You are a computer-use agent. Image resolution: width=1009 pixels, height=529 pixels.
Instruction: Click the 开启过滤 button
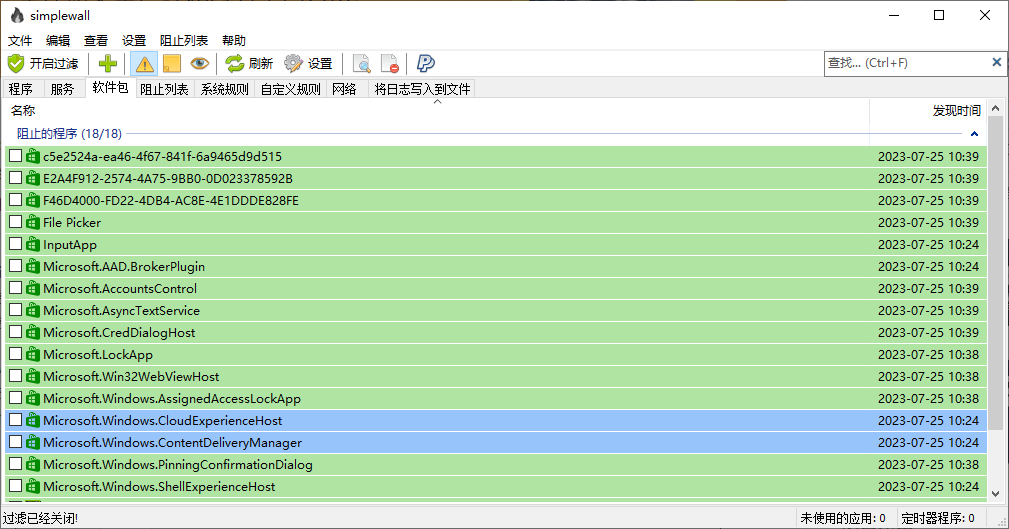[x=43, y=64]
